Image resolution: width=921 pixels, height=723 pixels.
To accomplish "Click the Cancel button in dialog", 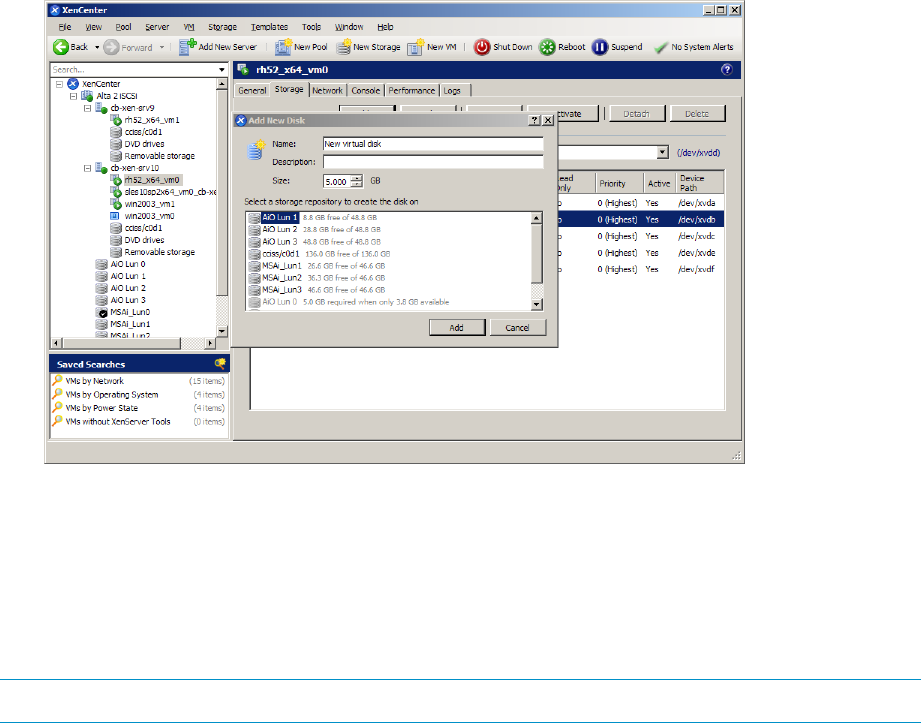I will [x=517, y=328].
